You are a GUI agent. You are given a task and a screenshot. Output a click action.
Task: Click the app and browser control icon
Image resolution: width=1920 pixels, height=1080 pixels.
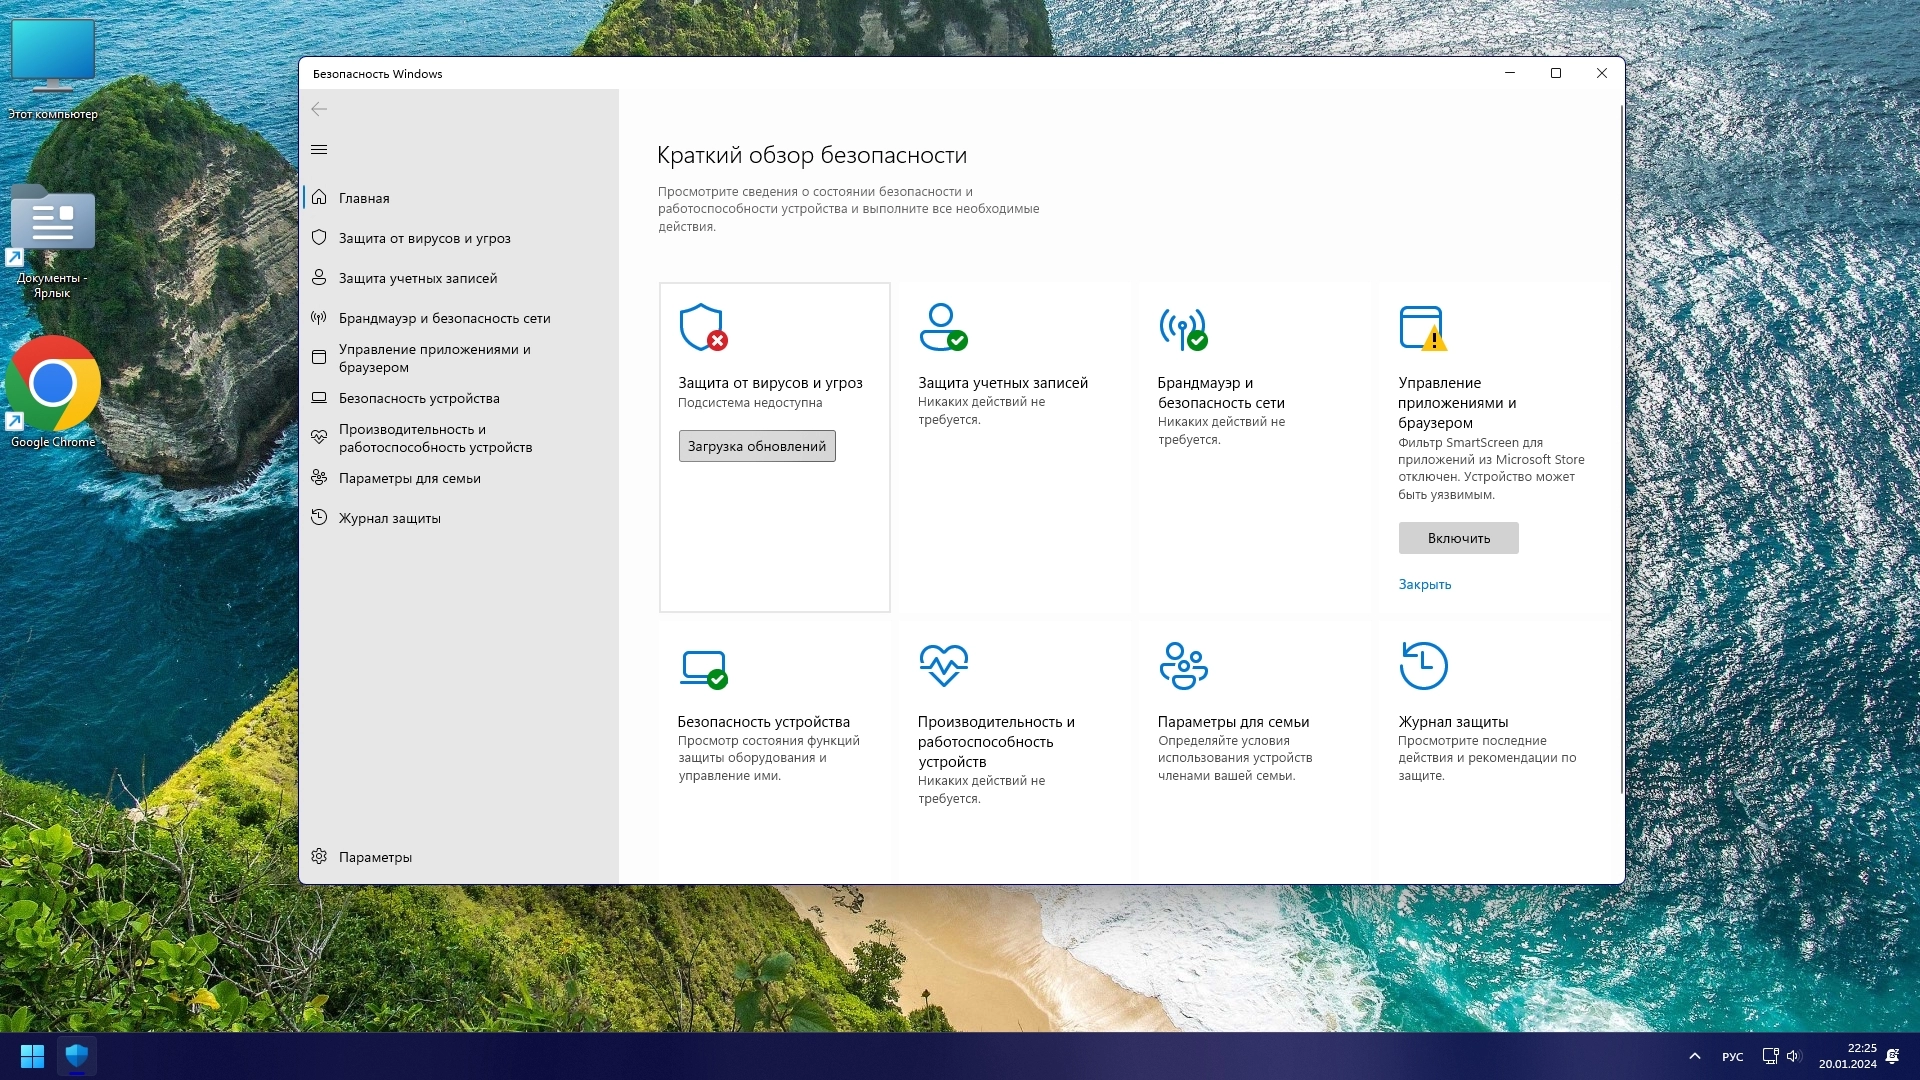(1422, 327)
